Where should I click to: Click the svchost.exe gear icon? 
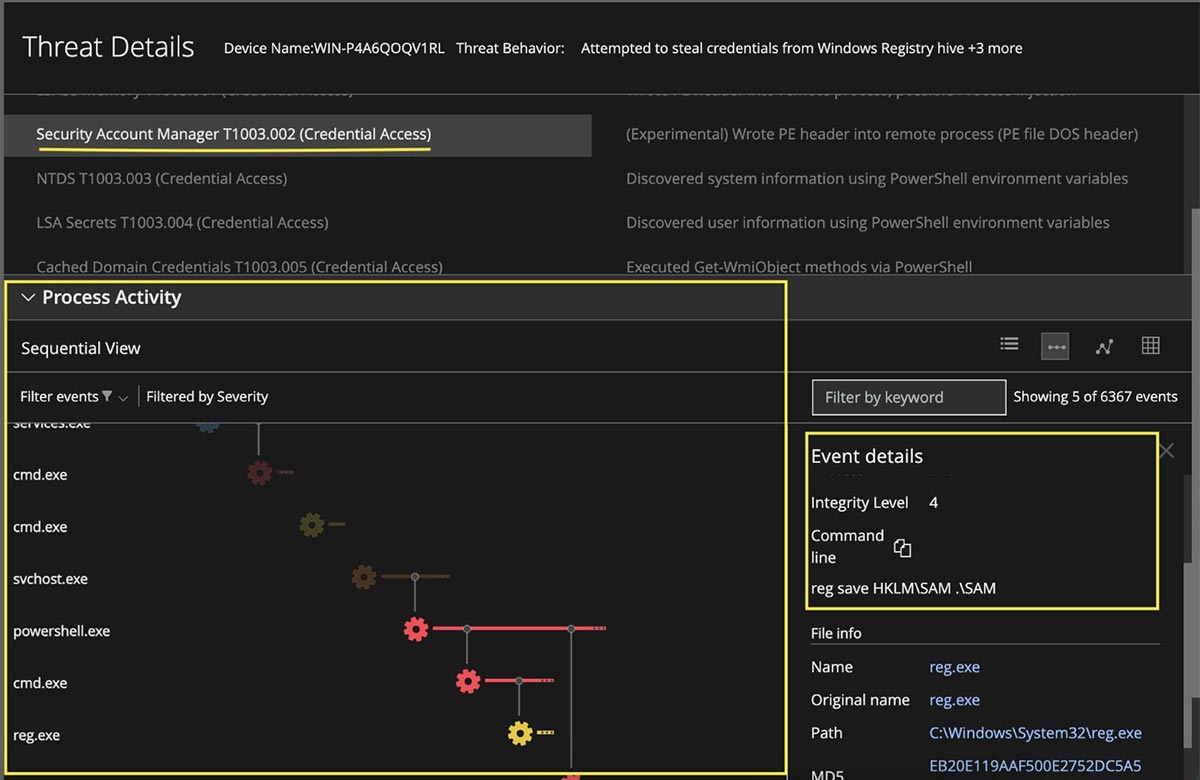[x=364, y=577]
